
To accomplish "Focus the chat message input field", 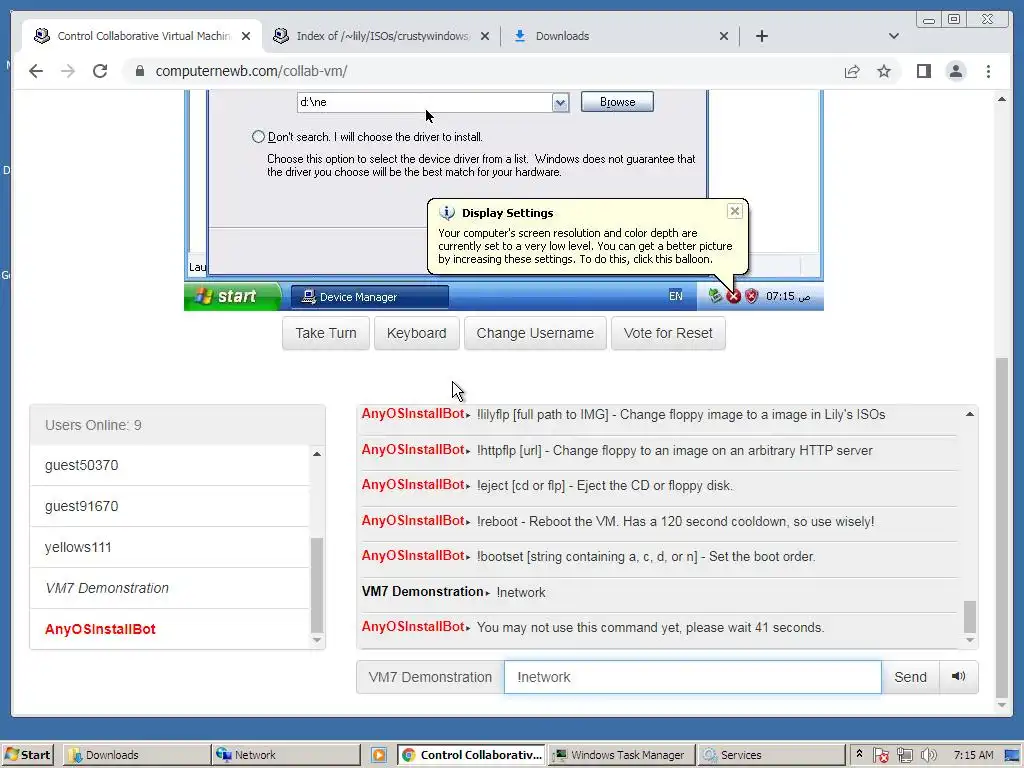I will click(692, 677).
